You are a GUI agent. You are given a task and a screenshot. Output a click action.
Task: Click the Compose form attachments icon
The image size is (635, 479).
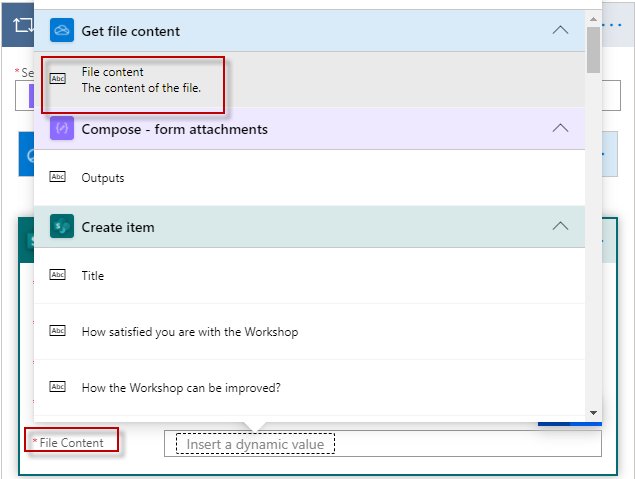pyautogui.click(x=63, y=129)
